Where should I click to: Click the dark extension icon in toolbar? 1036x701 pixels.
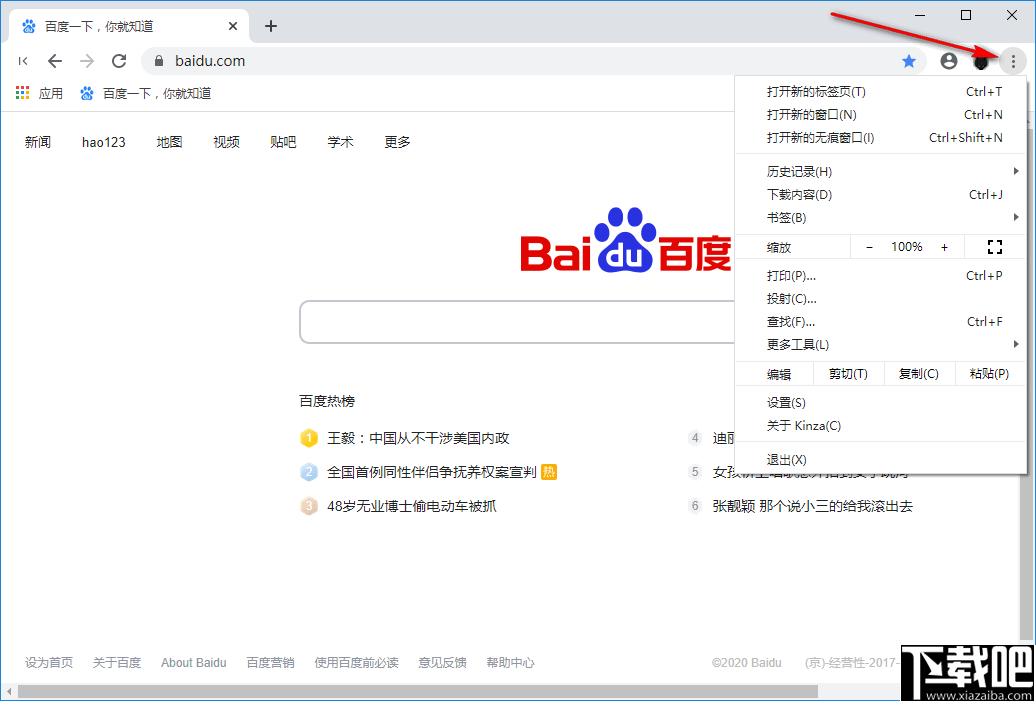(981, 61)
